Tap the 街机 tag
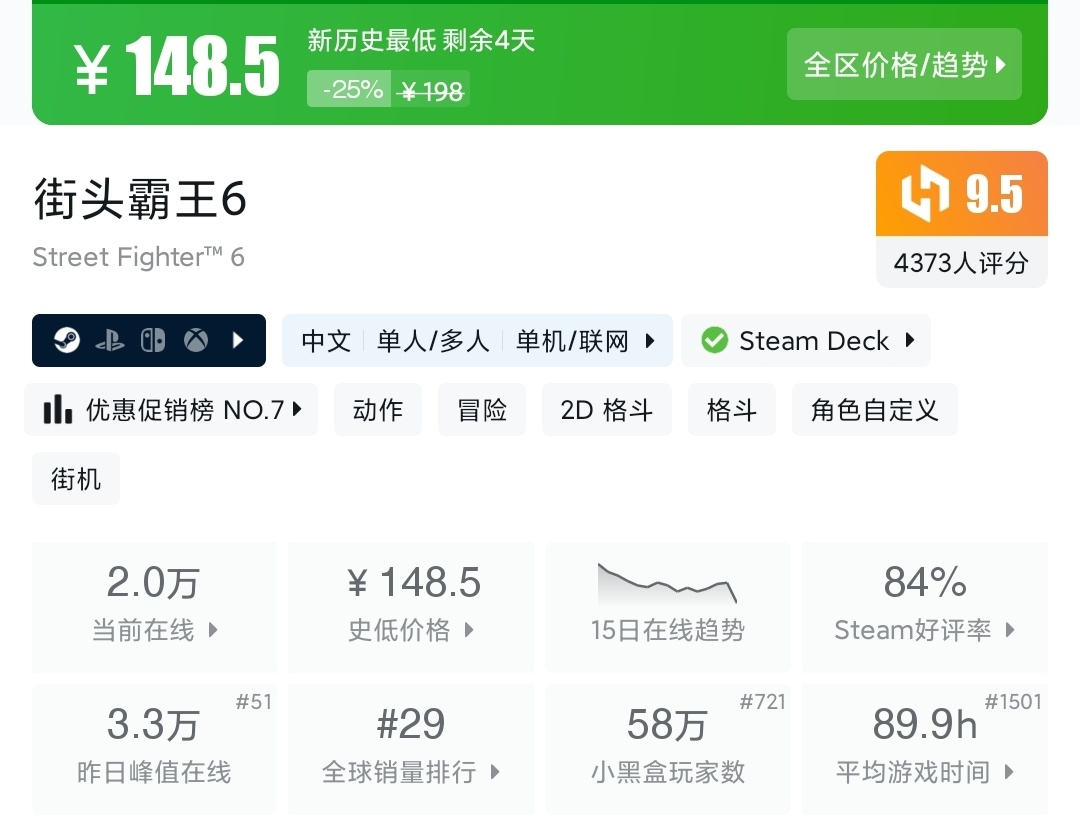The image size is (1080, 825). pos(76,479)
